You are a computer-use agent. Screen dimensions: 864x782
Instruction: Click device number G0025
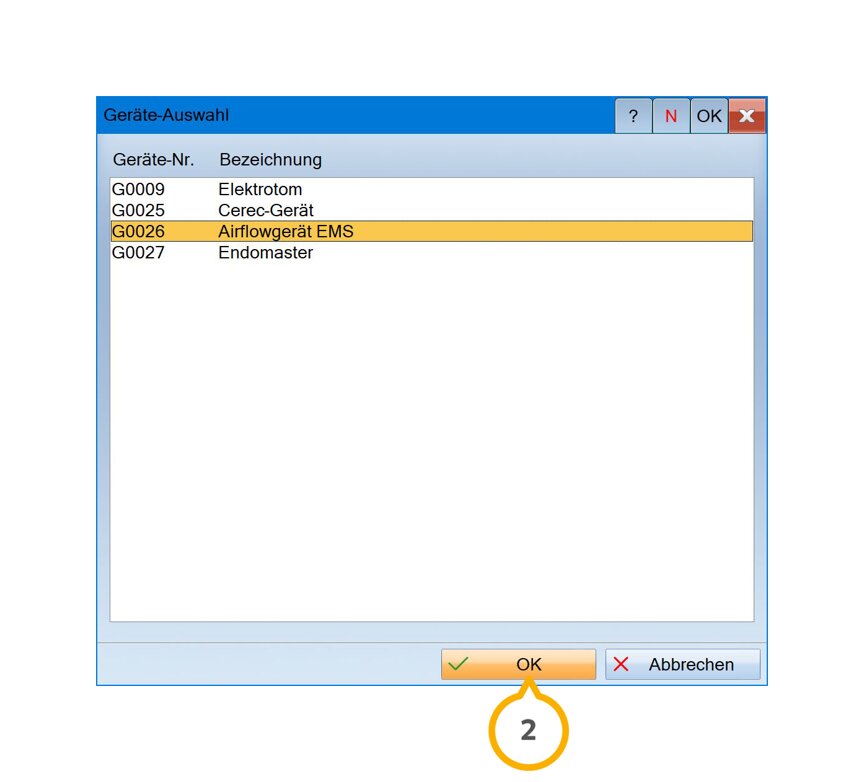(138, 211)
